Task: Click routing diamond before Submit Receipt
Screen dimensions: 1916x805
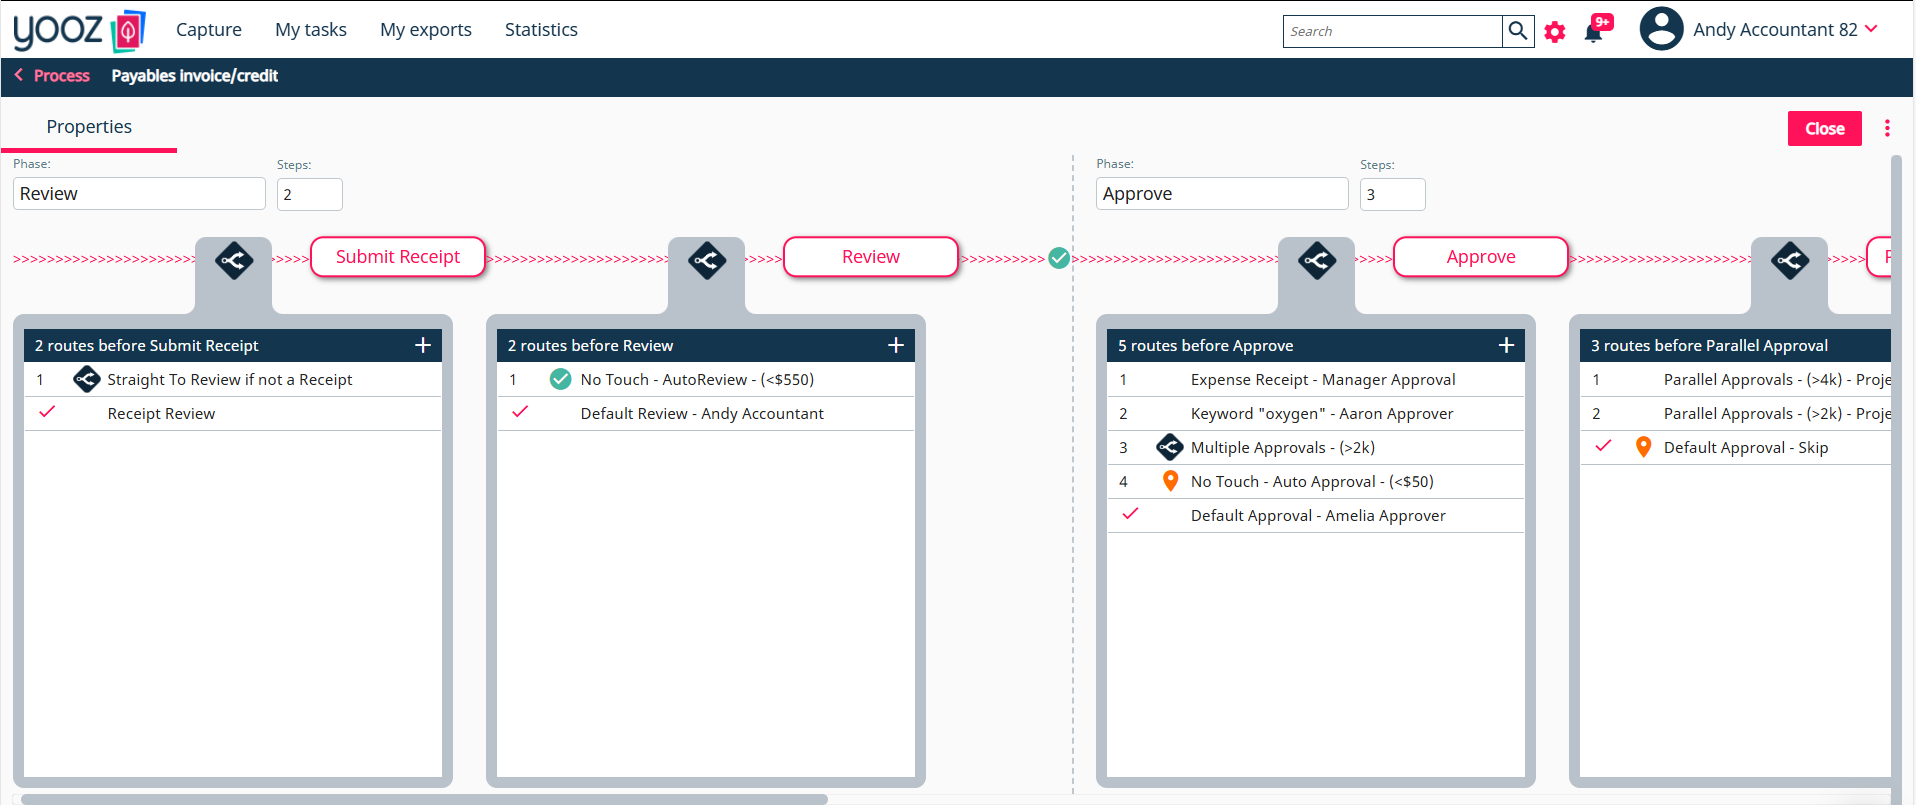Action: point(234,261)
